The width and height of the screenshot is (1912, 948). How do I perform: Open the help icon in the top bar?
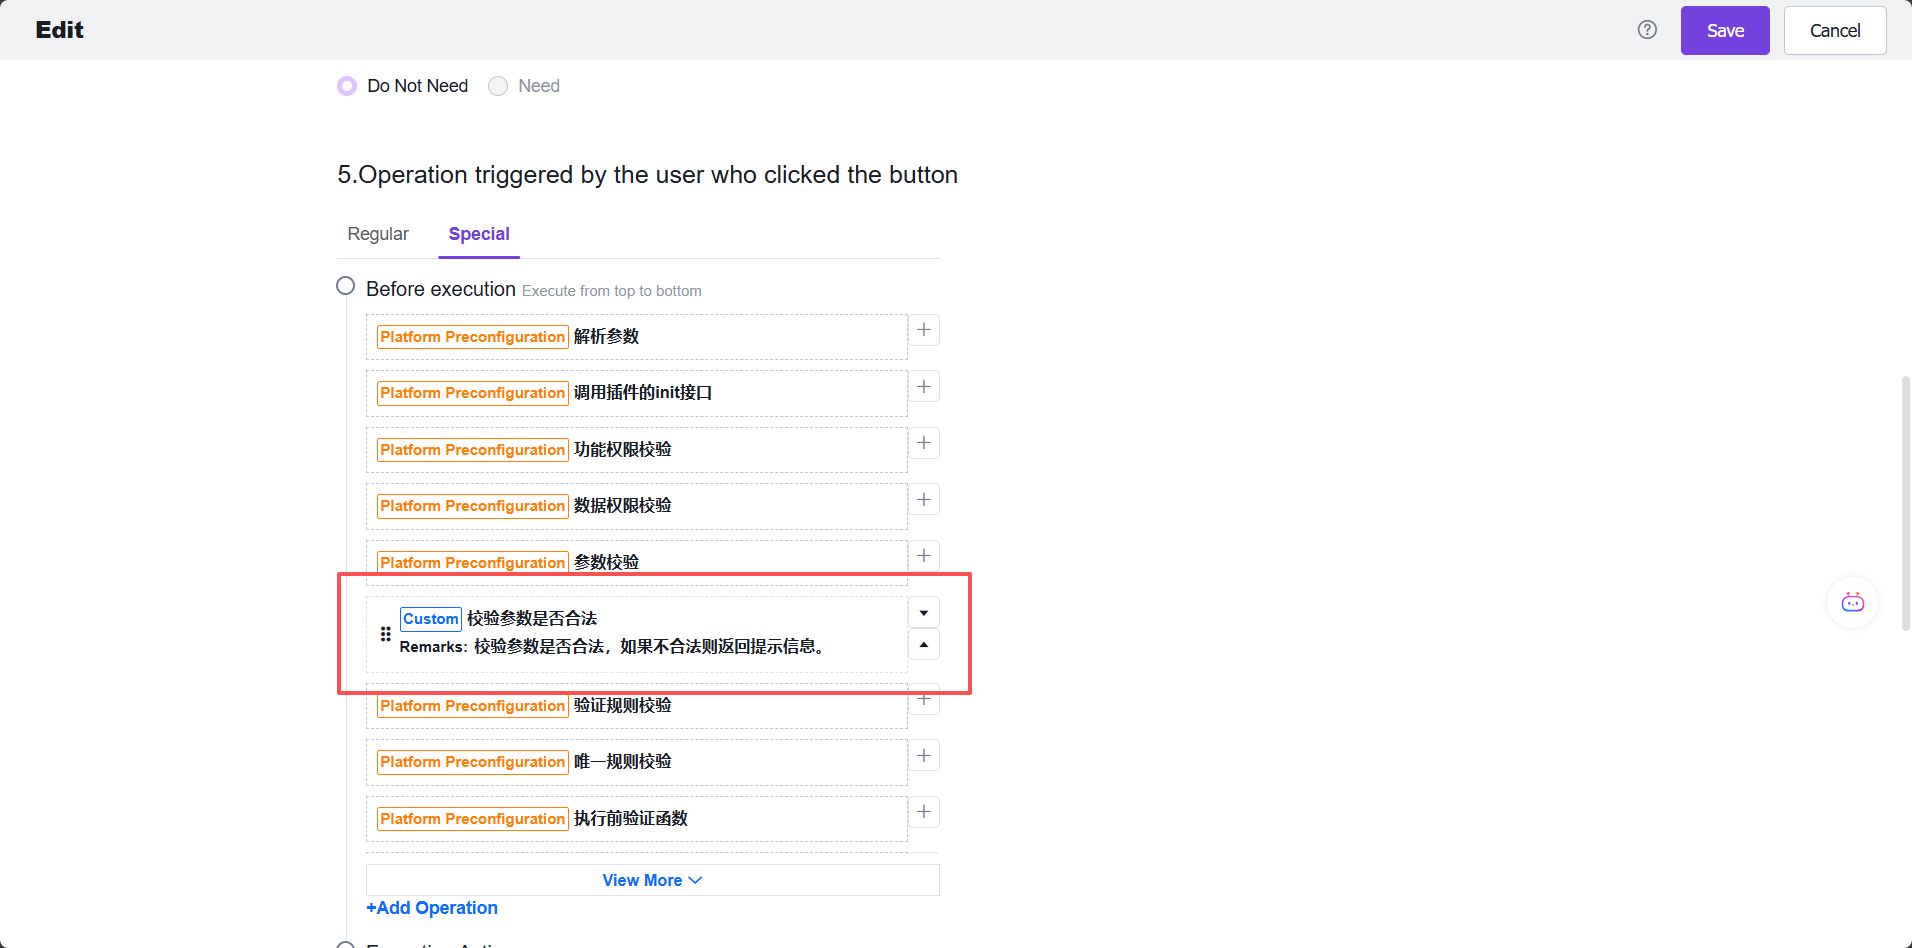point(1645,29)
